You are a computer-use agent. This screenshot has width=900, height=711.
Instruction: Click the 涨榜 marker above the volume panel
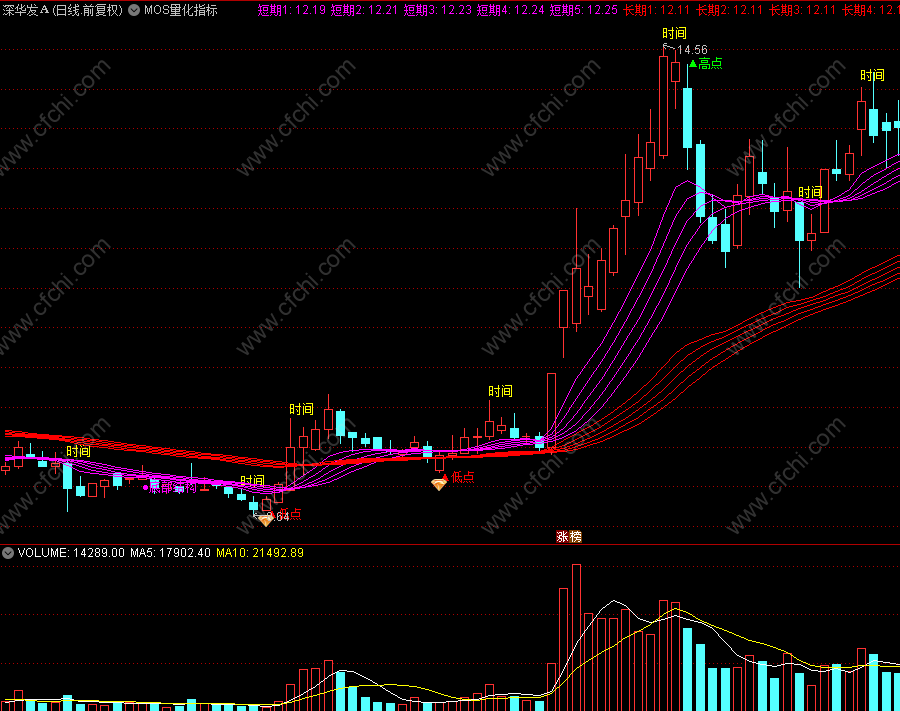(569, 536)
